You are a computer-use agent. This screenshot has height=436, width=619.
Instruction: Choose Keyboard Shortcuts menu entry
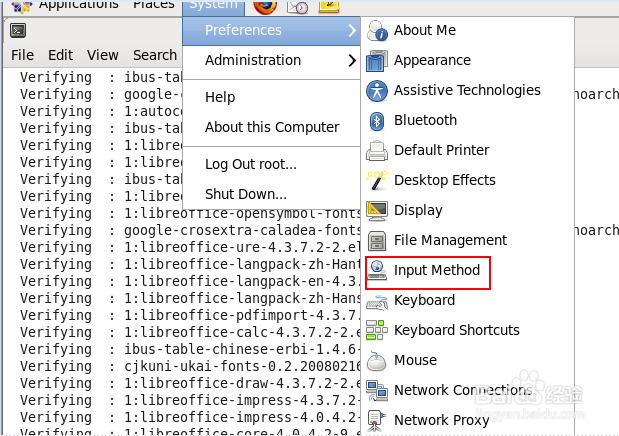(x=456, y=331)
